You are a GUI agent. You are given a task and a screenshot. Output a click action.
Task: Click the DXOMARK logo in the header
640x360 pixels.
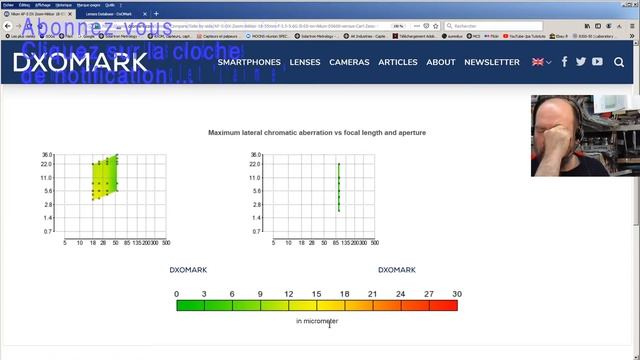point(80,62)
